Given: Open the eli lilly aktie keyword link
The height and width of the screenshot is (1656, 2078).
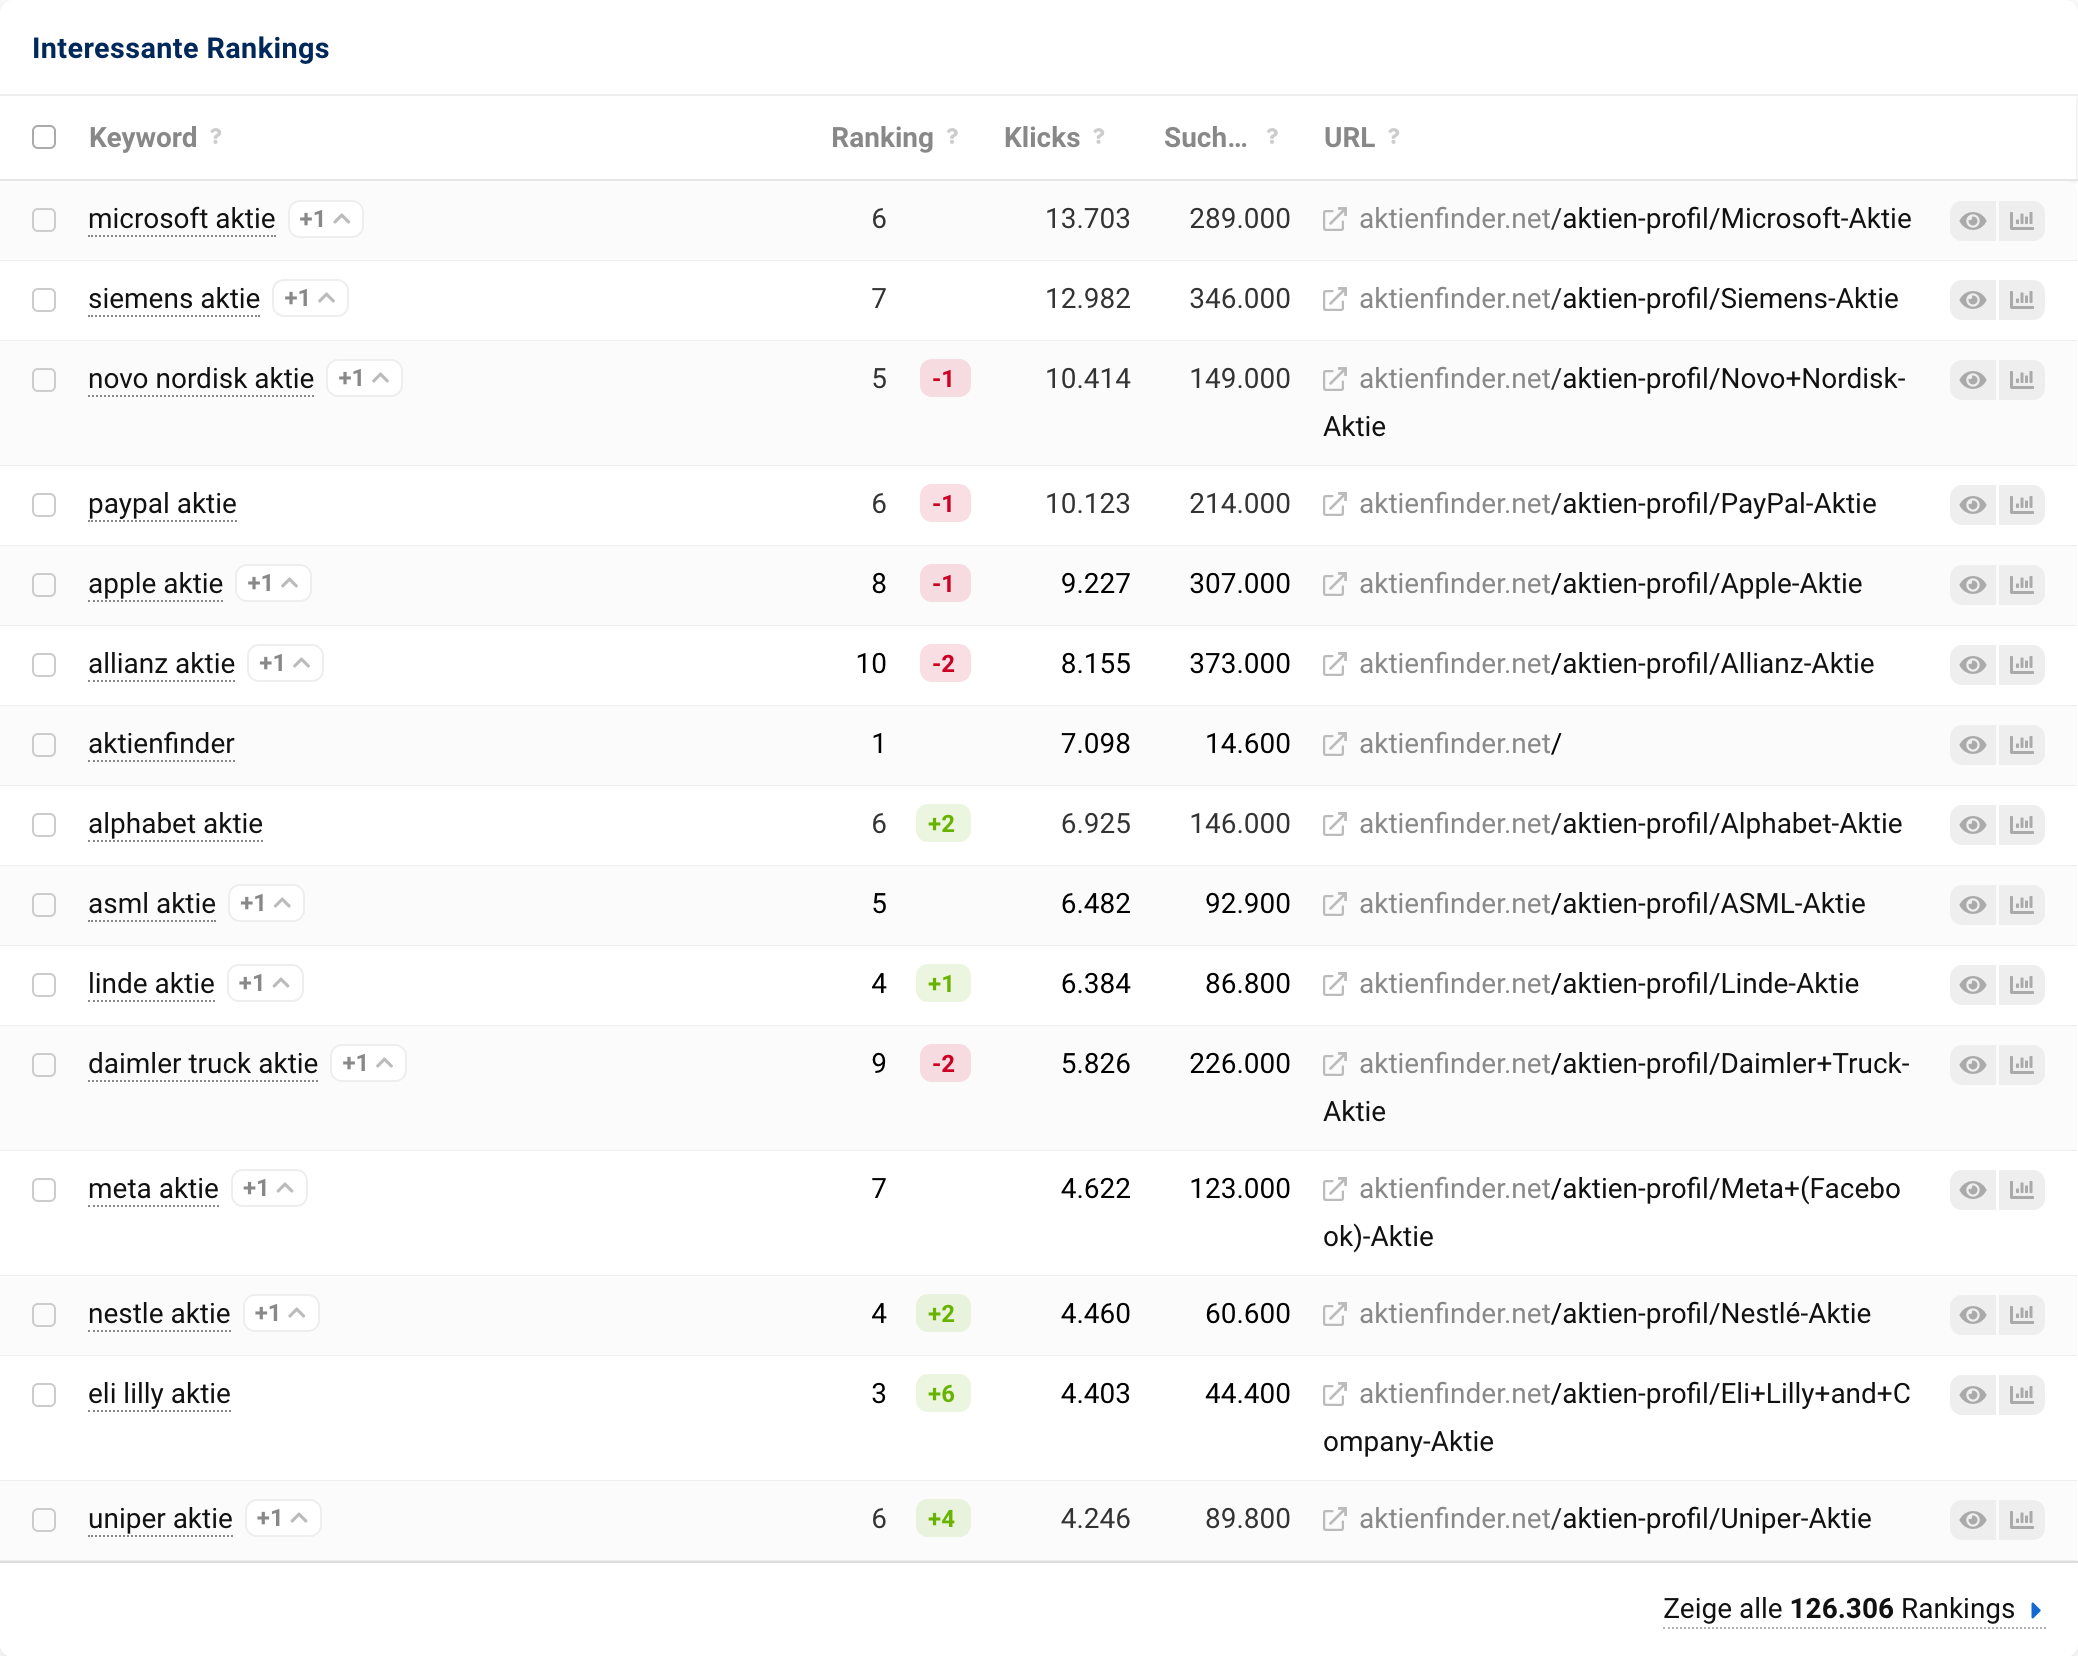Looking at the screenshot, I should pos(159,1393).
